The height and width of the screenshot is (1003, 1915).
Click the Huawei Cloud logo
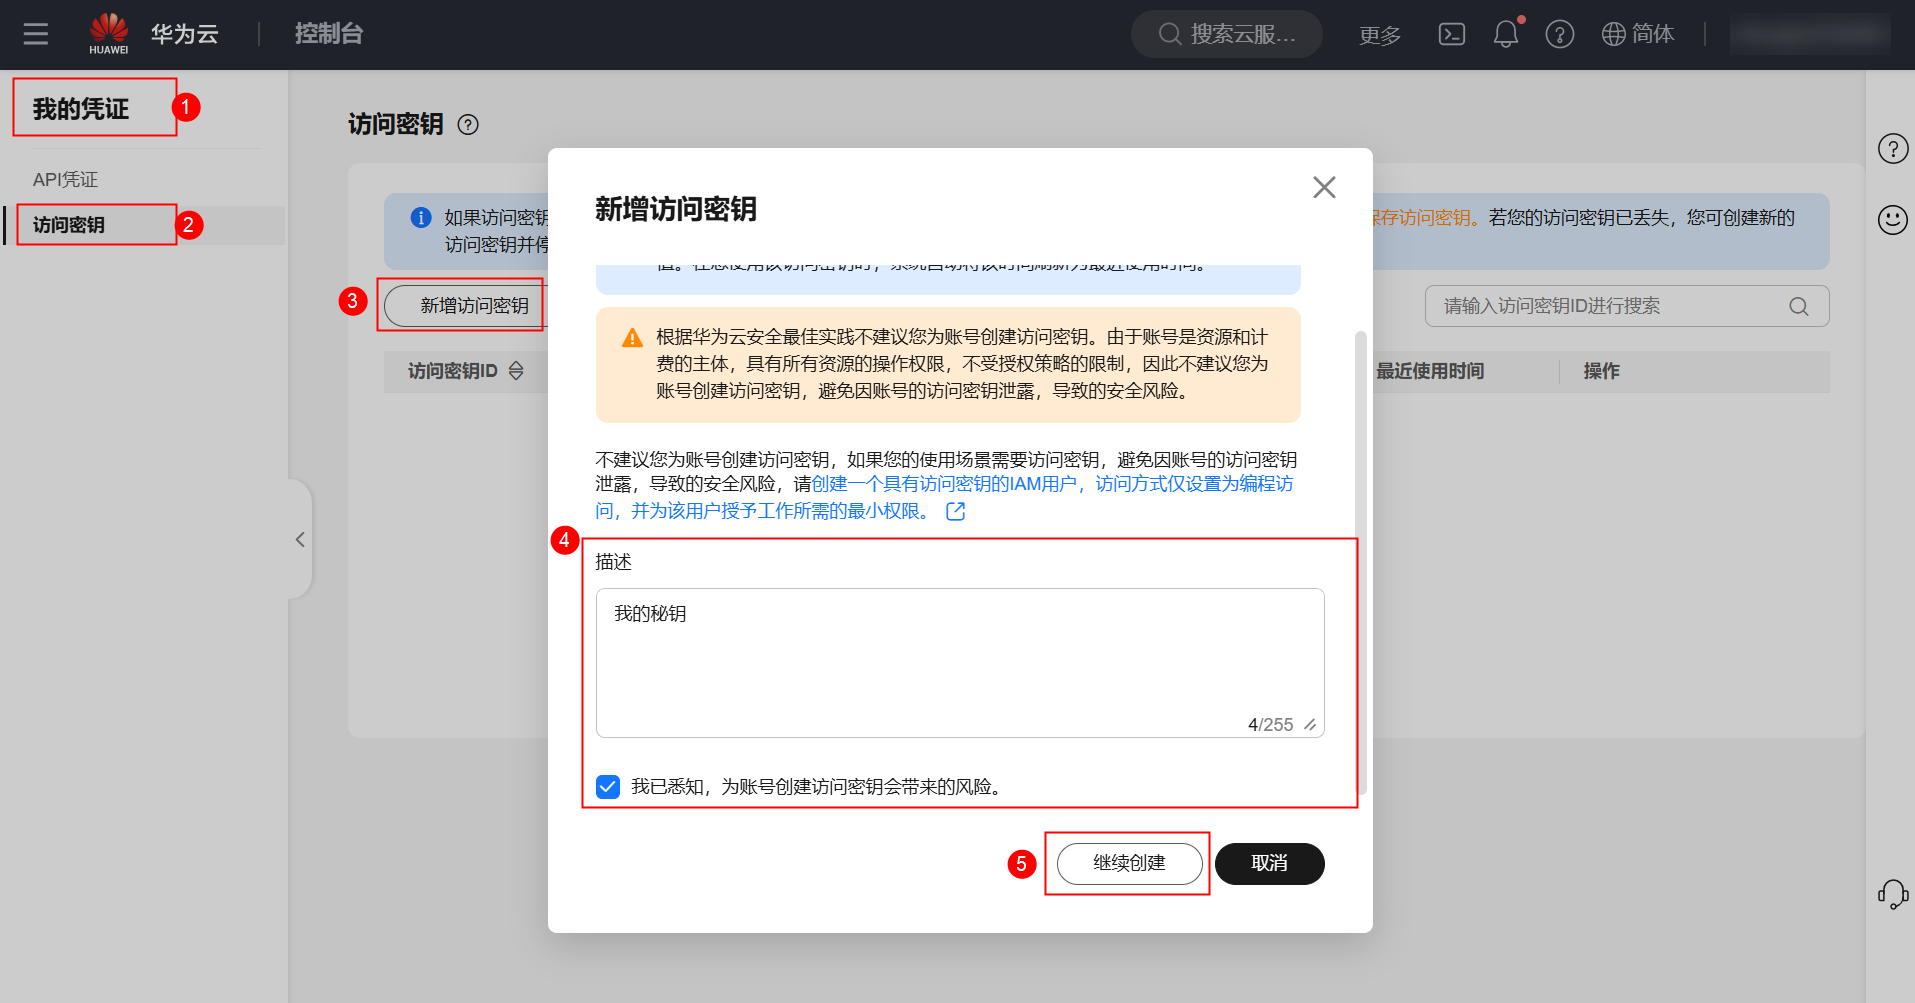coord(108,31)
